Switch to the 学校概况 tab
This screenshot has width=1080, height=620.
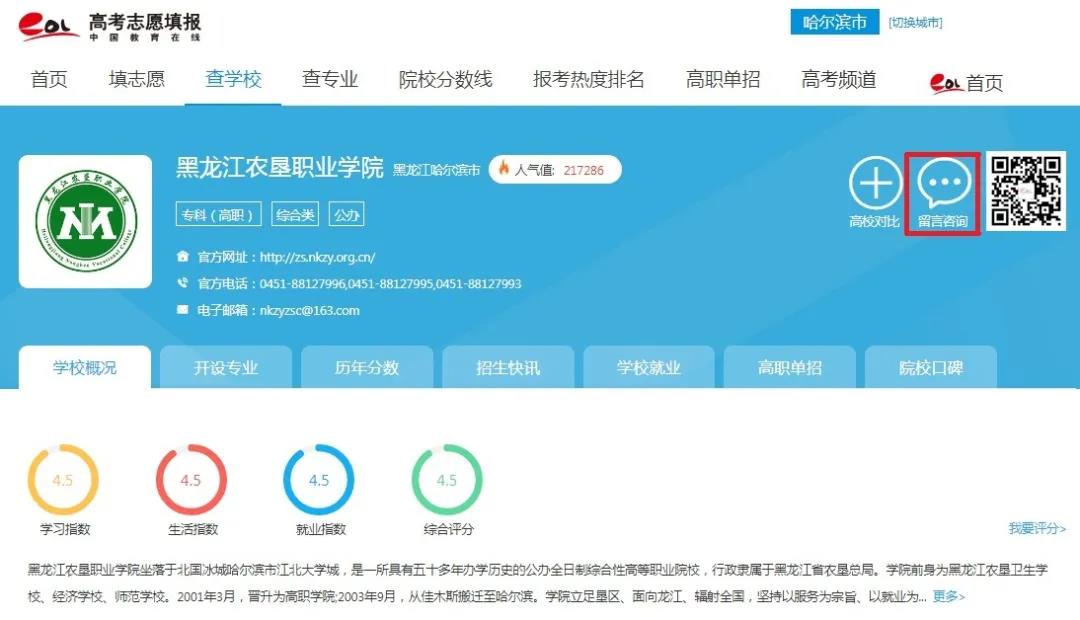pos(85,367)
